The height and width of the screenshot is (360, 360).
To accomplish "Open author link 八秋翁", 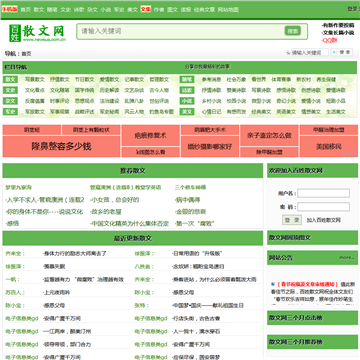I will 143,266.
